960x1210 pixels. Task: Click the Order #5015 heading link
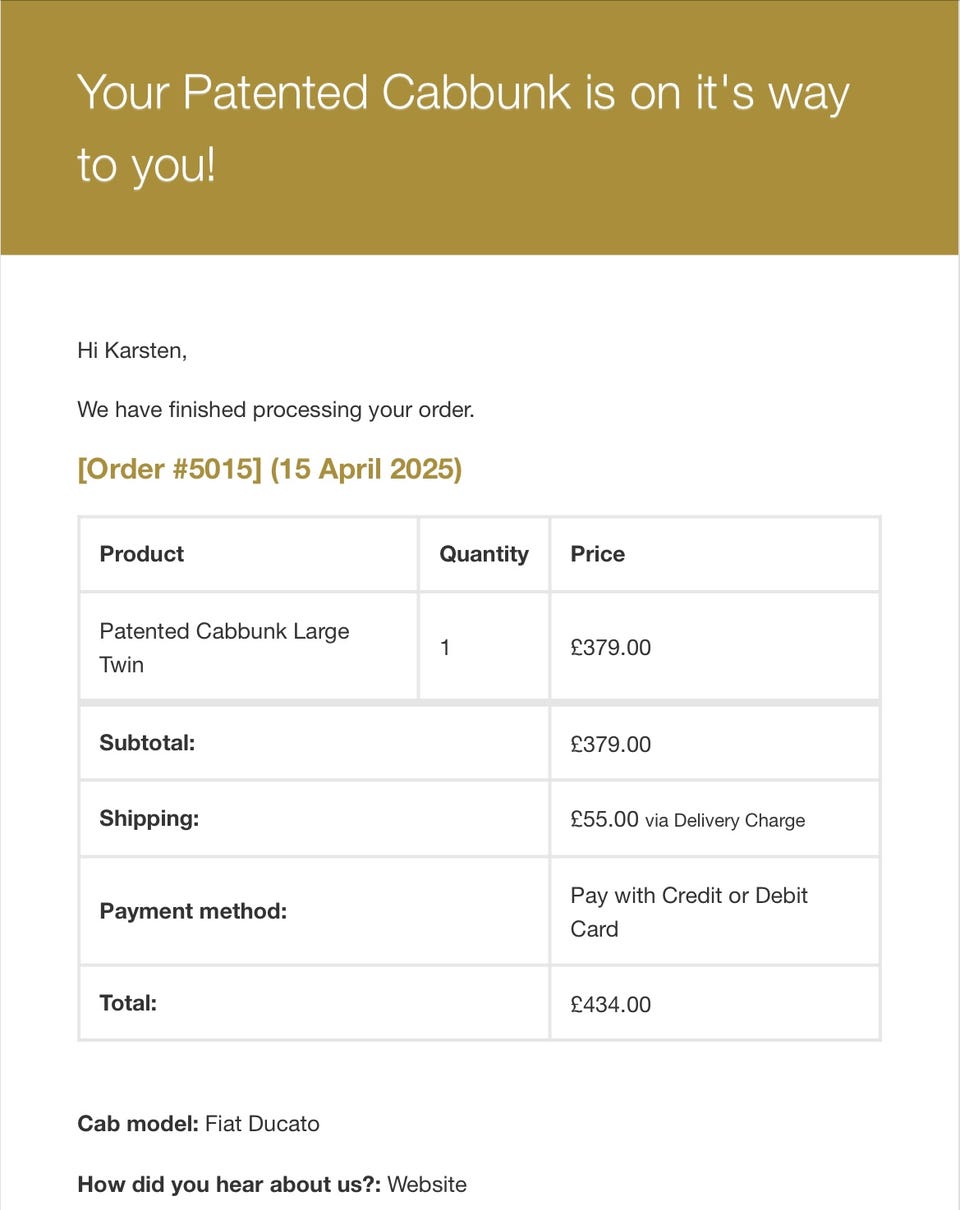tap(270, 469)
